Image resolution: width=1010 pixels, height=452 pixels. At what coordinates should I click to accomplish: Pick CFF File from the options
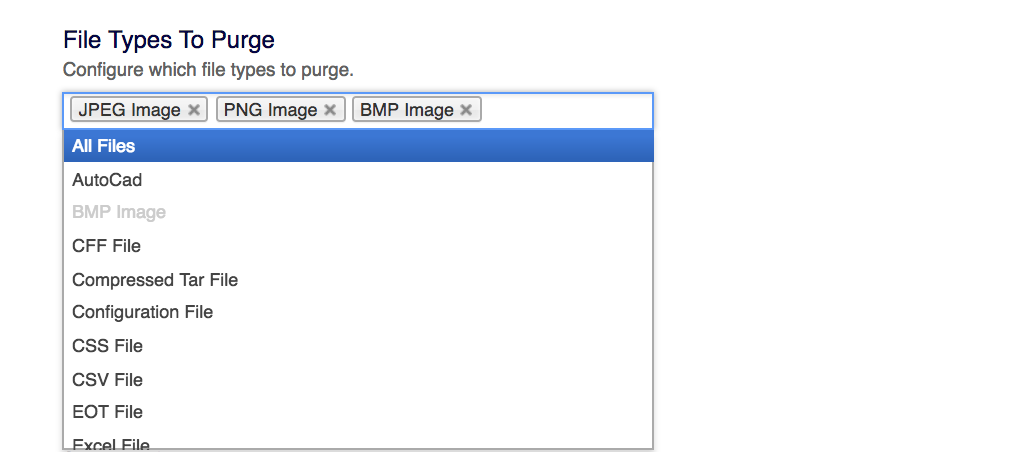[106, 246]
